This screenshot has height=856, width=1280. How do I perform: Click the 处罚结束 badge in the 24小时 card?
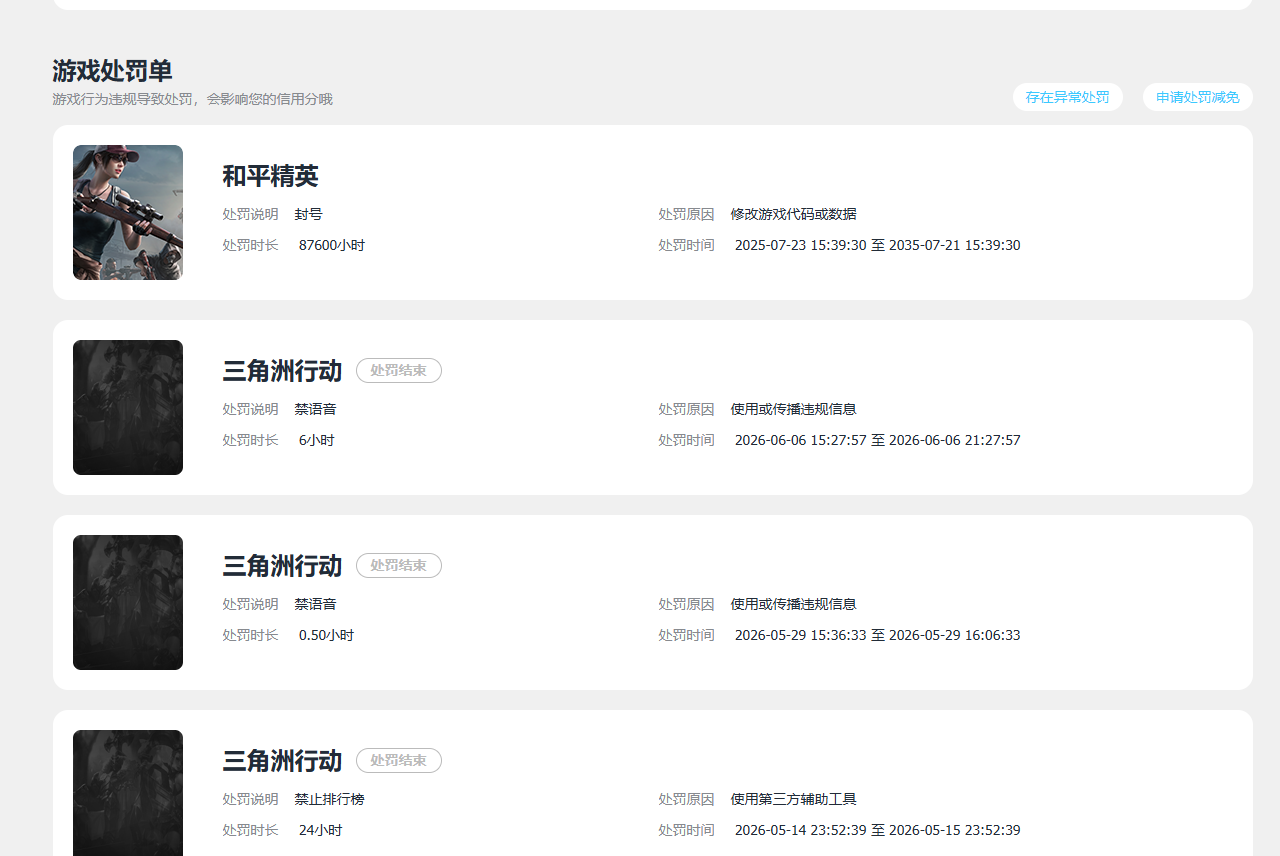[x=399, y=761]
